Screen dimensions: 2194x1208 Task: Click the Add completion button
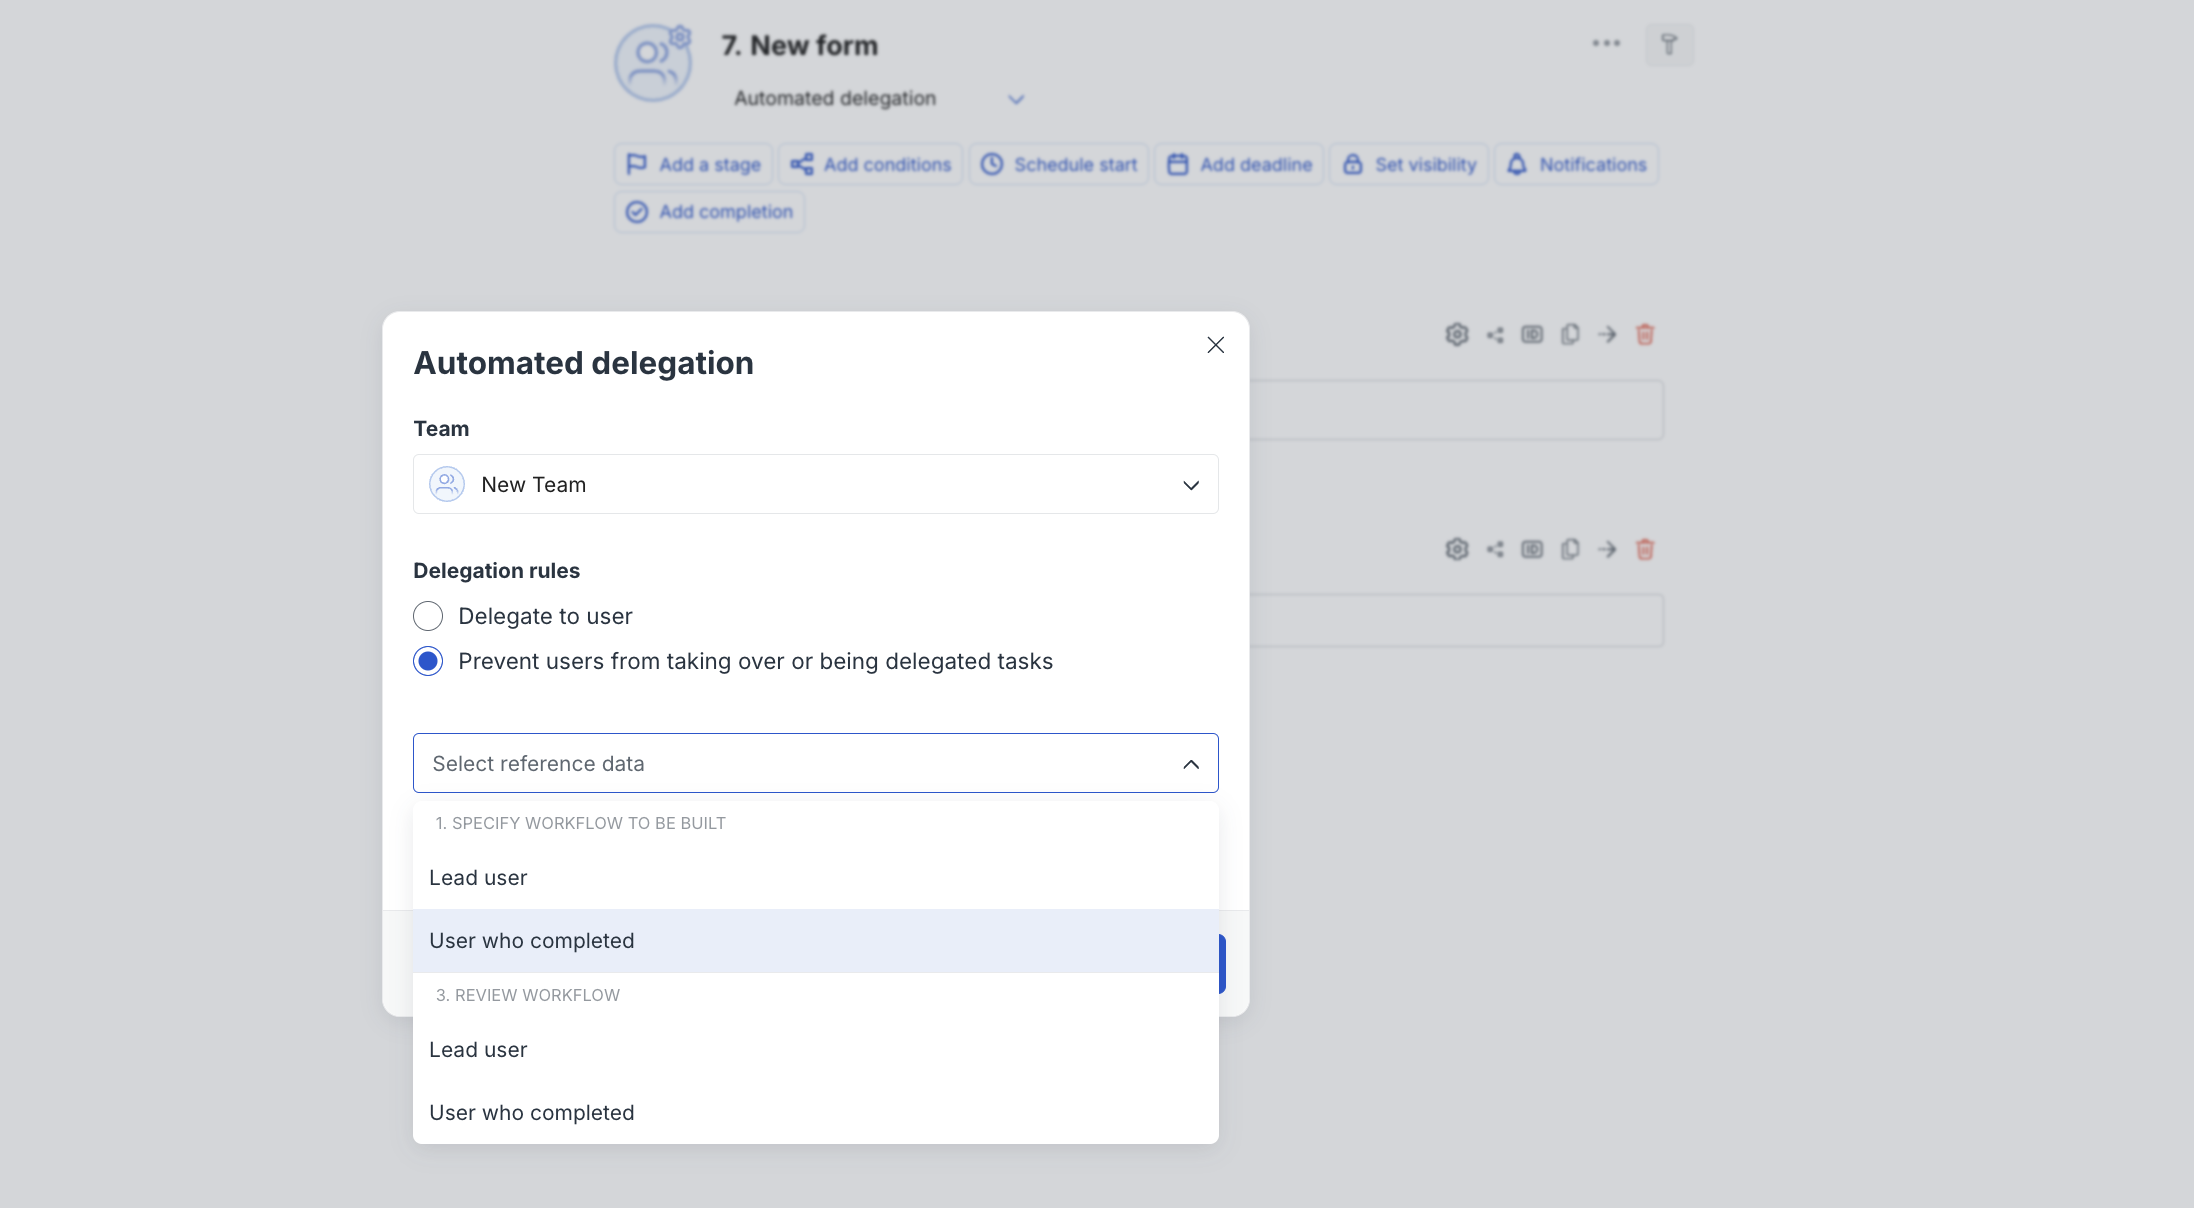click(709, 211)
